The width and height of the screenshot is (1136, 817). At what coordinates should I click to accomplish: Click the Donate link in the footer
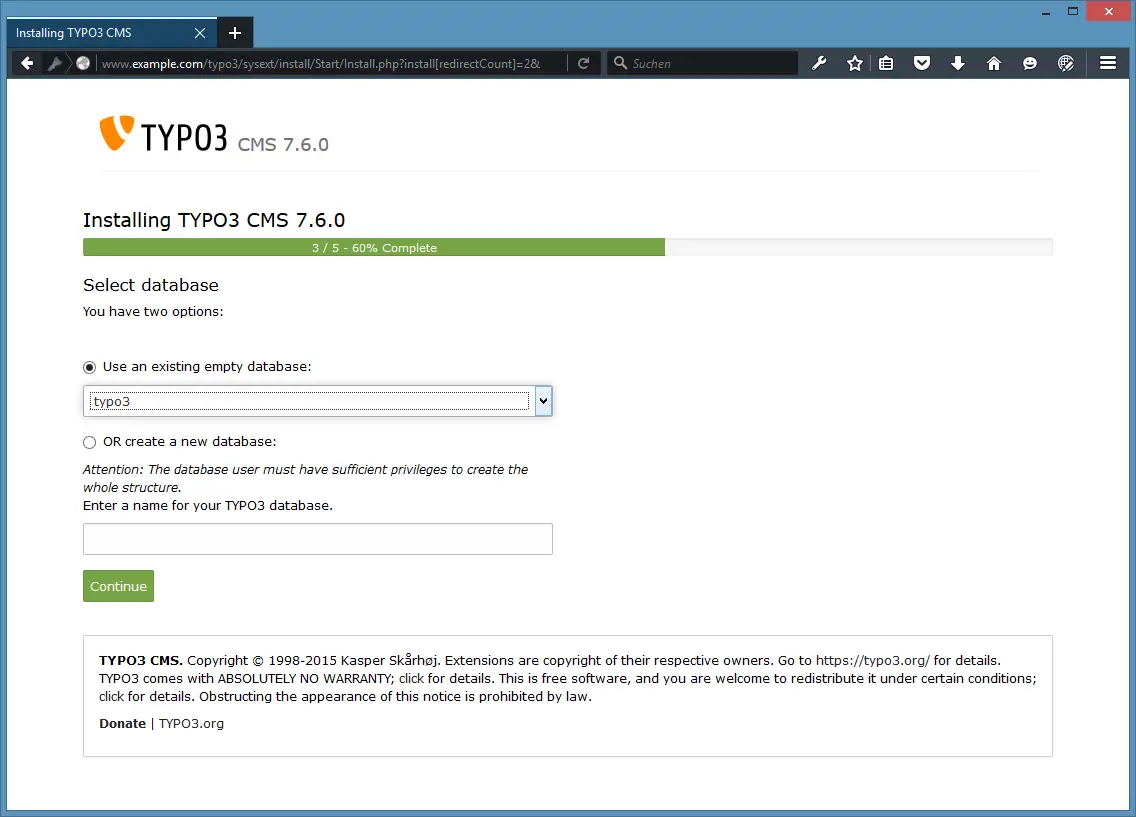tap(122, 724)
